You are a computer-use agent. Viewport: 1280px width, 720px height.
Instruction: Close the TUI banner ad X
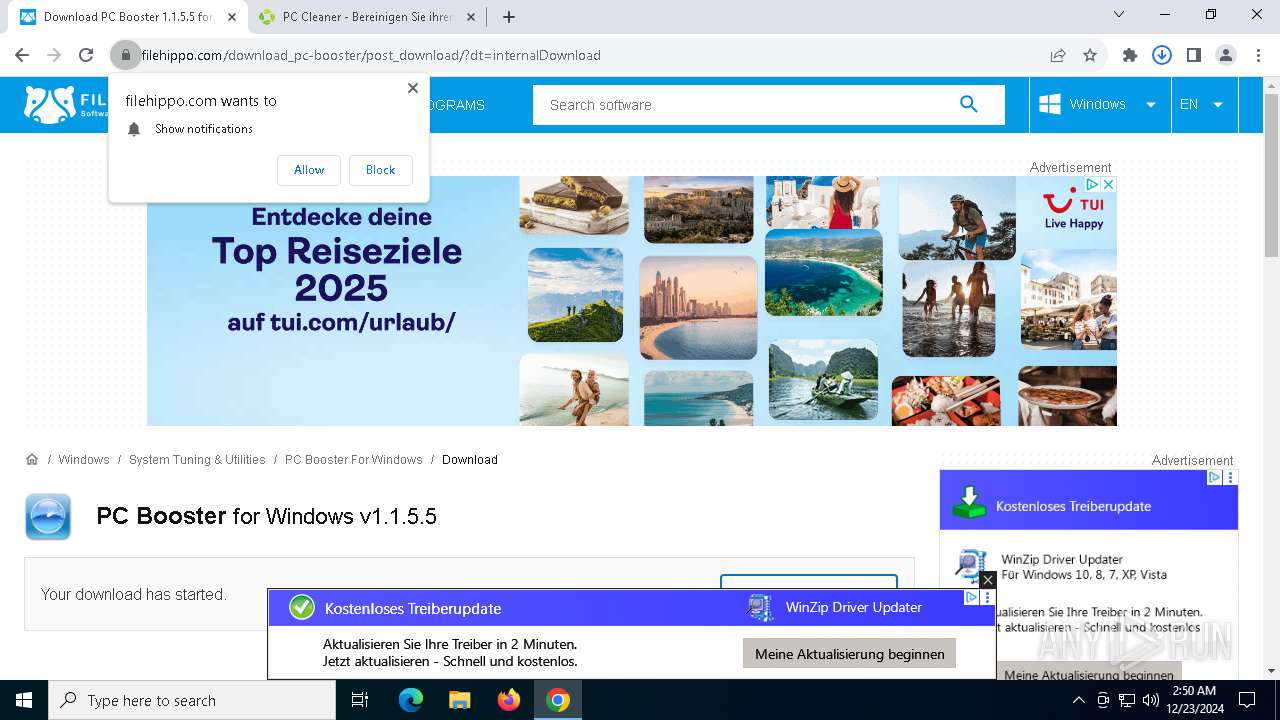pyautogui.click(x=1108, y=184)
